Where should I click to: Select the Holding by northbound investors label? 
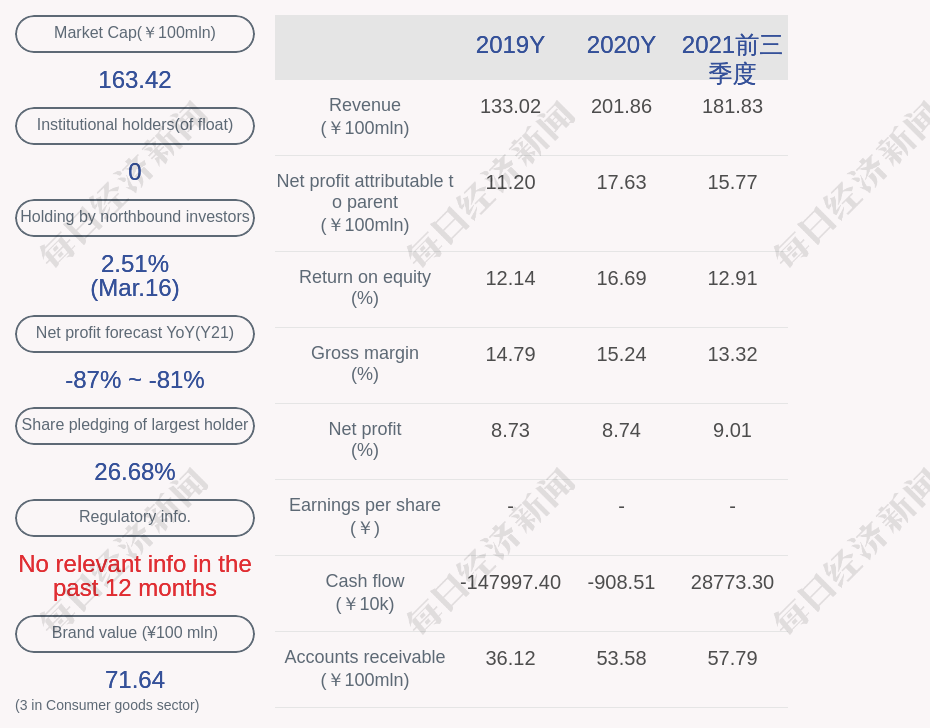click(135, 217)
